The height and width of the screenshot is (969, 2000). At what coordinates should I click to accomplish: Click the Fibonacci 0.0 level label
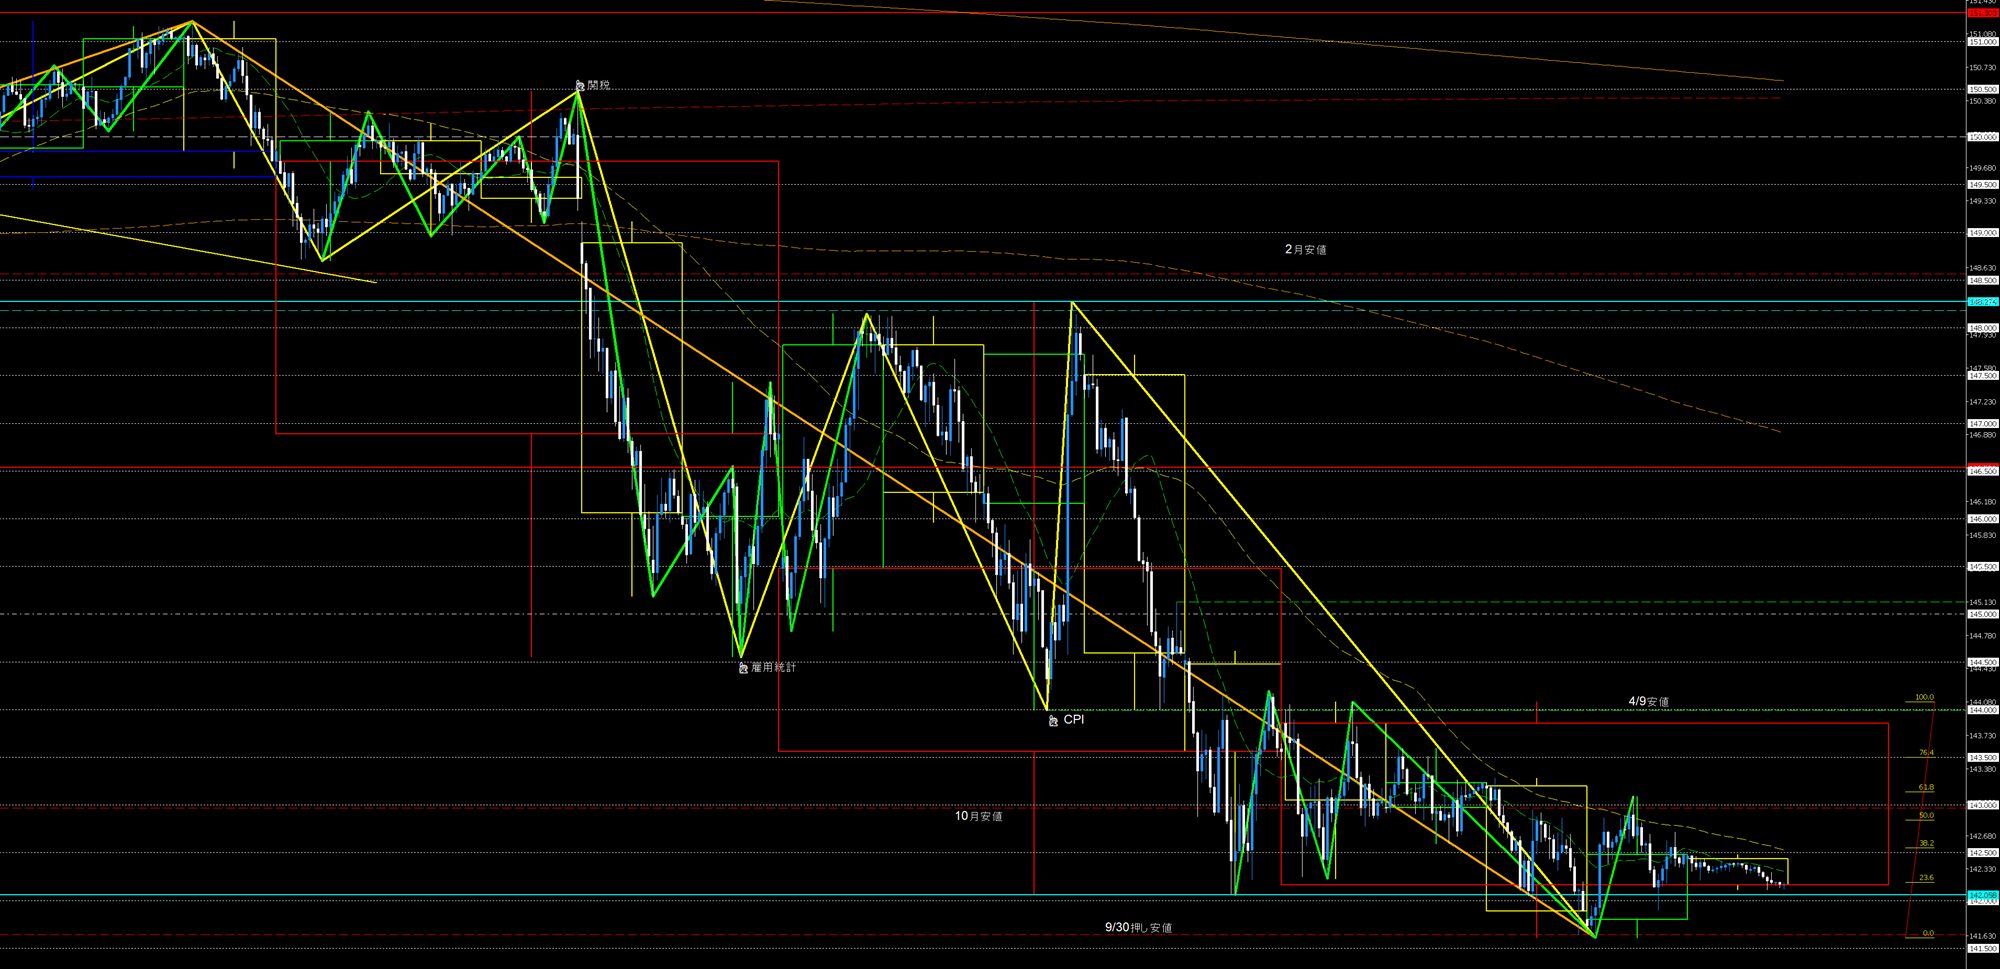1928,934
